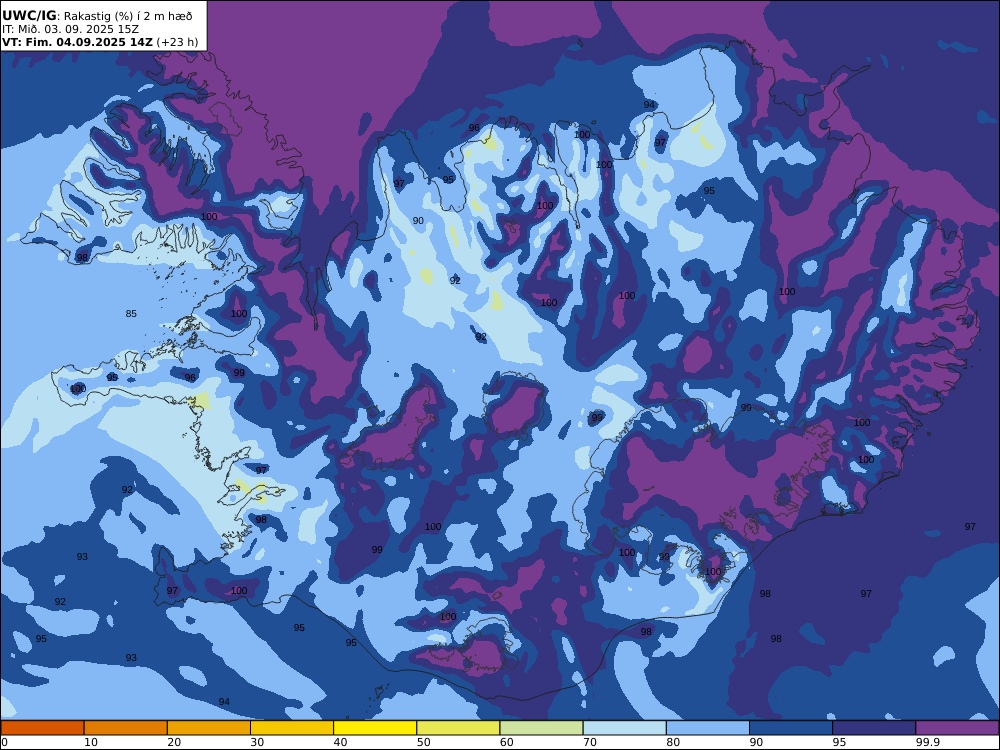1000x750 pixels.
Task: Select the "IT: Mið. 03. 09. 2025 15Z" line
Action: (x=70, y=29)
